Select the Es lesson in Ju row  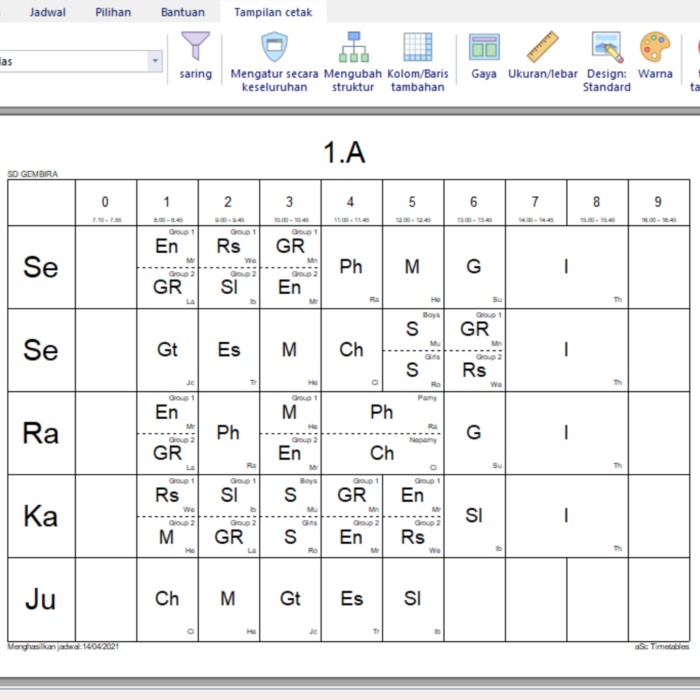(351, 598)
